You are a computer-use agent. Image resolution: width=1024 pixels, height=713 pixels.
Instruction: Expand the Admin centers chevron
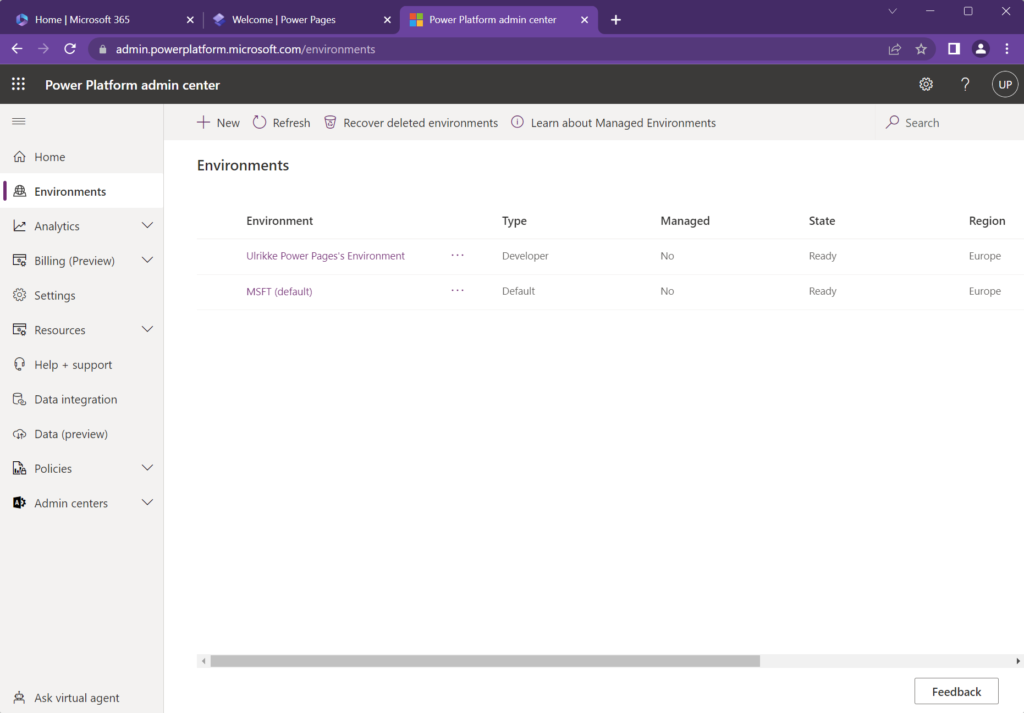148,503
